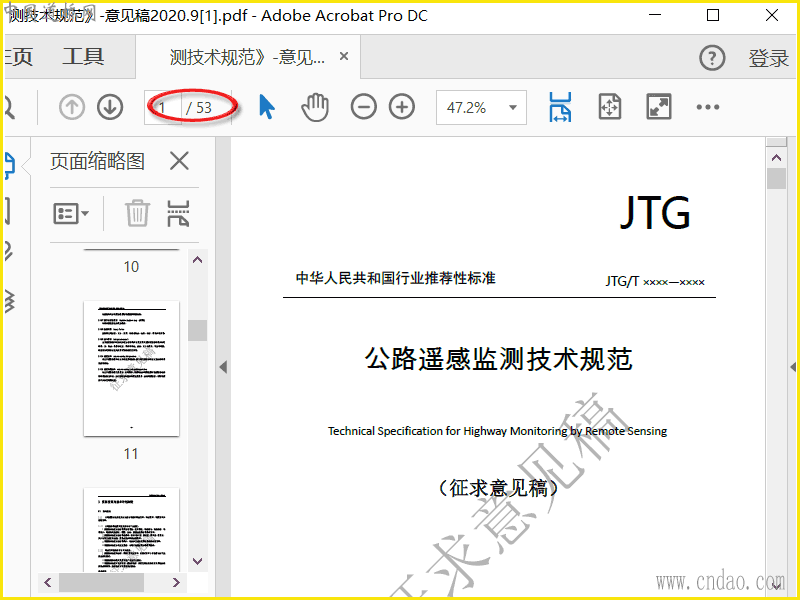Viewport: 800px width, 600px height.
Task: Close the 页面缩略图 panel
Action: 179,161
